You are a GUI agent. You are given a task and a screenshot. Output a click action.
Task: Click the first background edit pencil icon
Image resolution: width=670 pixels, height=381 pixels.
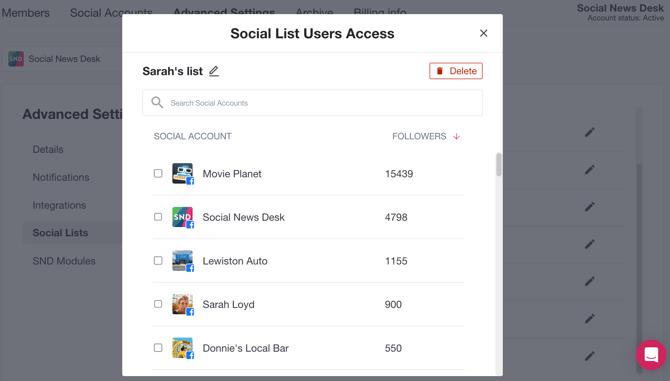[x=590, y=132]
